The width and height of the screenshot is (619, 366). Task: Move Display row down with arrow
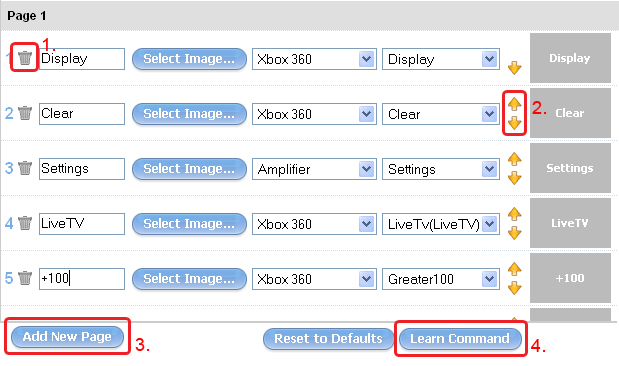(514, 68)
